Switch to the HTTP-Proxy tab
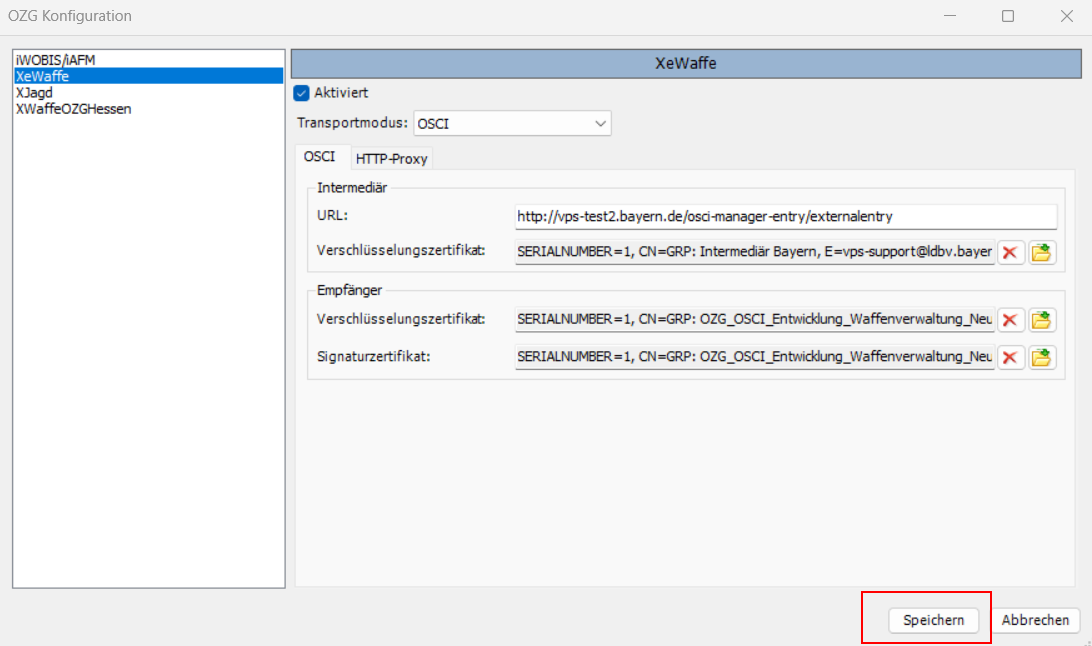The width and height of the screenshot is (1092, 646). click(391, 159)
